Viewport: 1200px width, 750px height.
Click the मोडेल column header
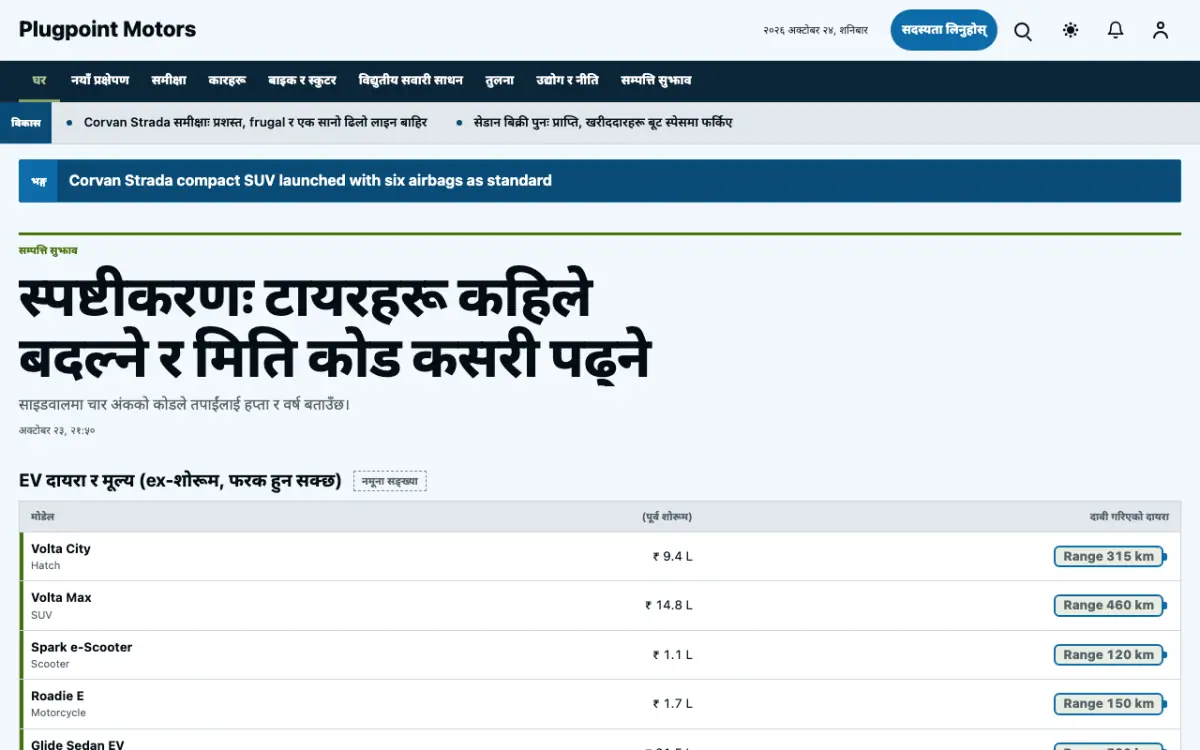click(x=43, y=517)
